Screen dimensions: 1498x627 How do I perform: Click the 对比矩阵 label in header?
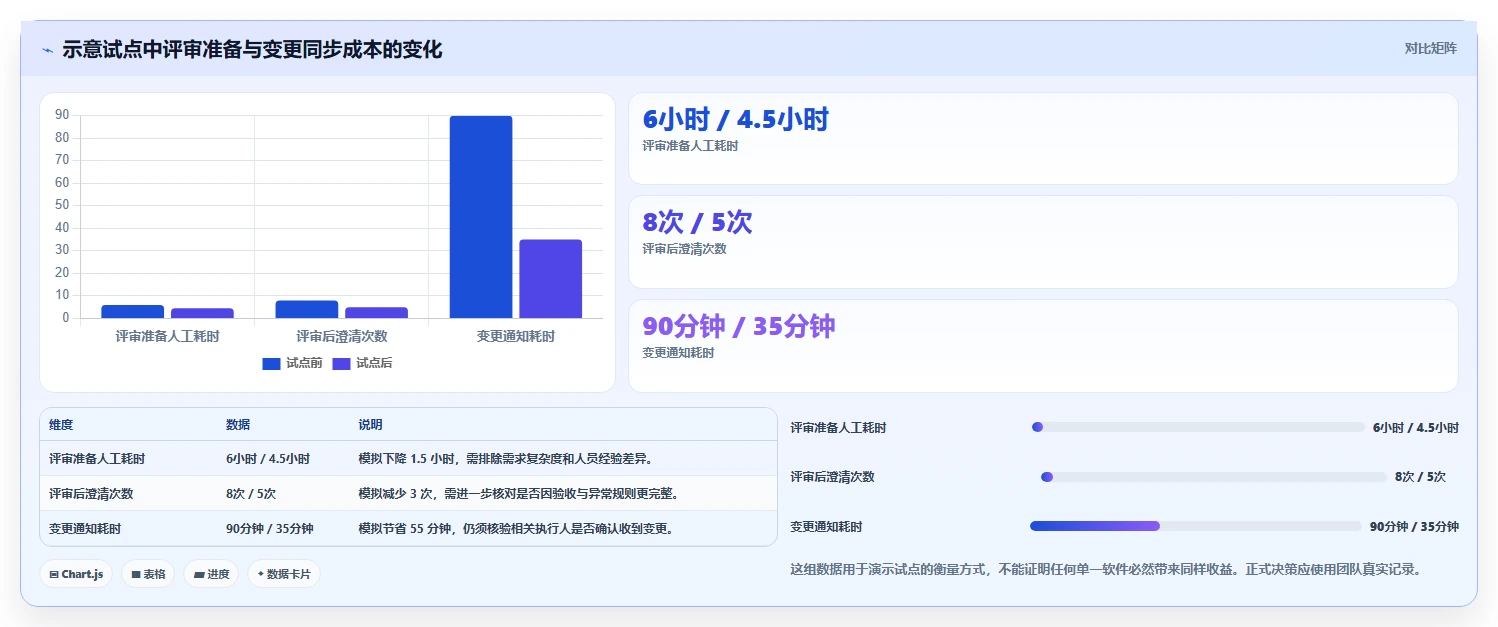(1431, 49)
